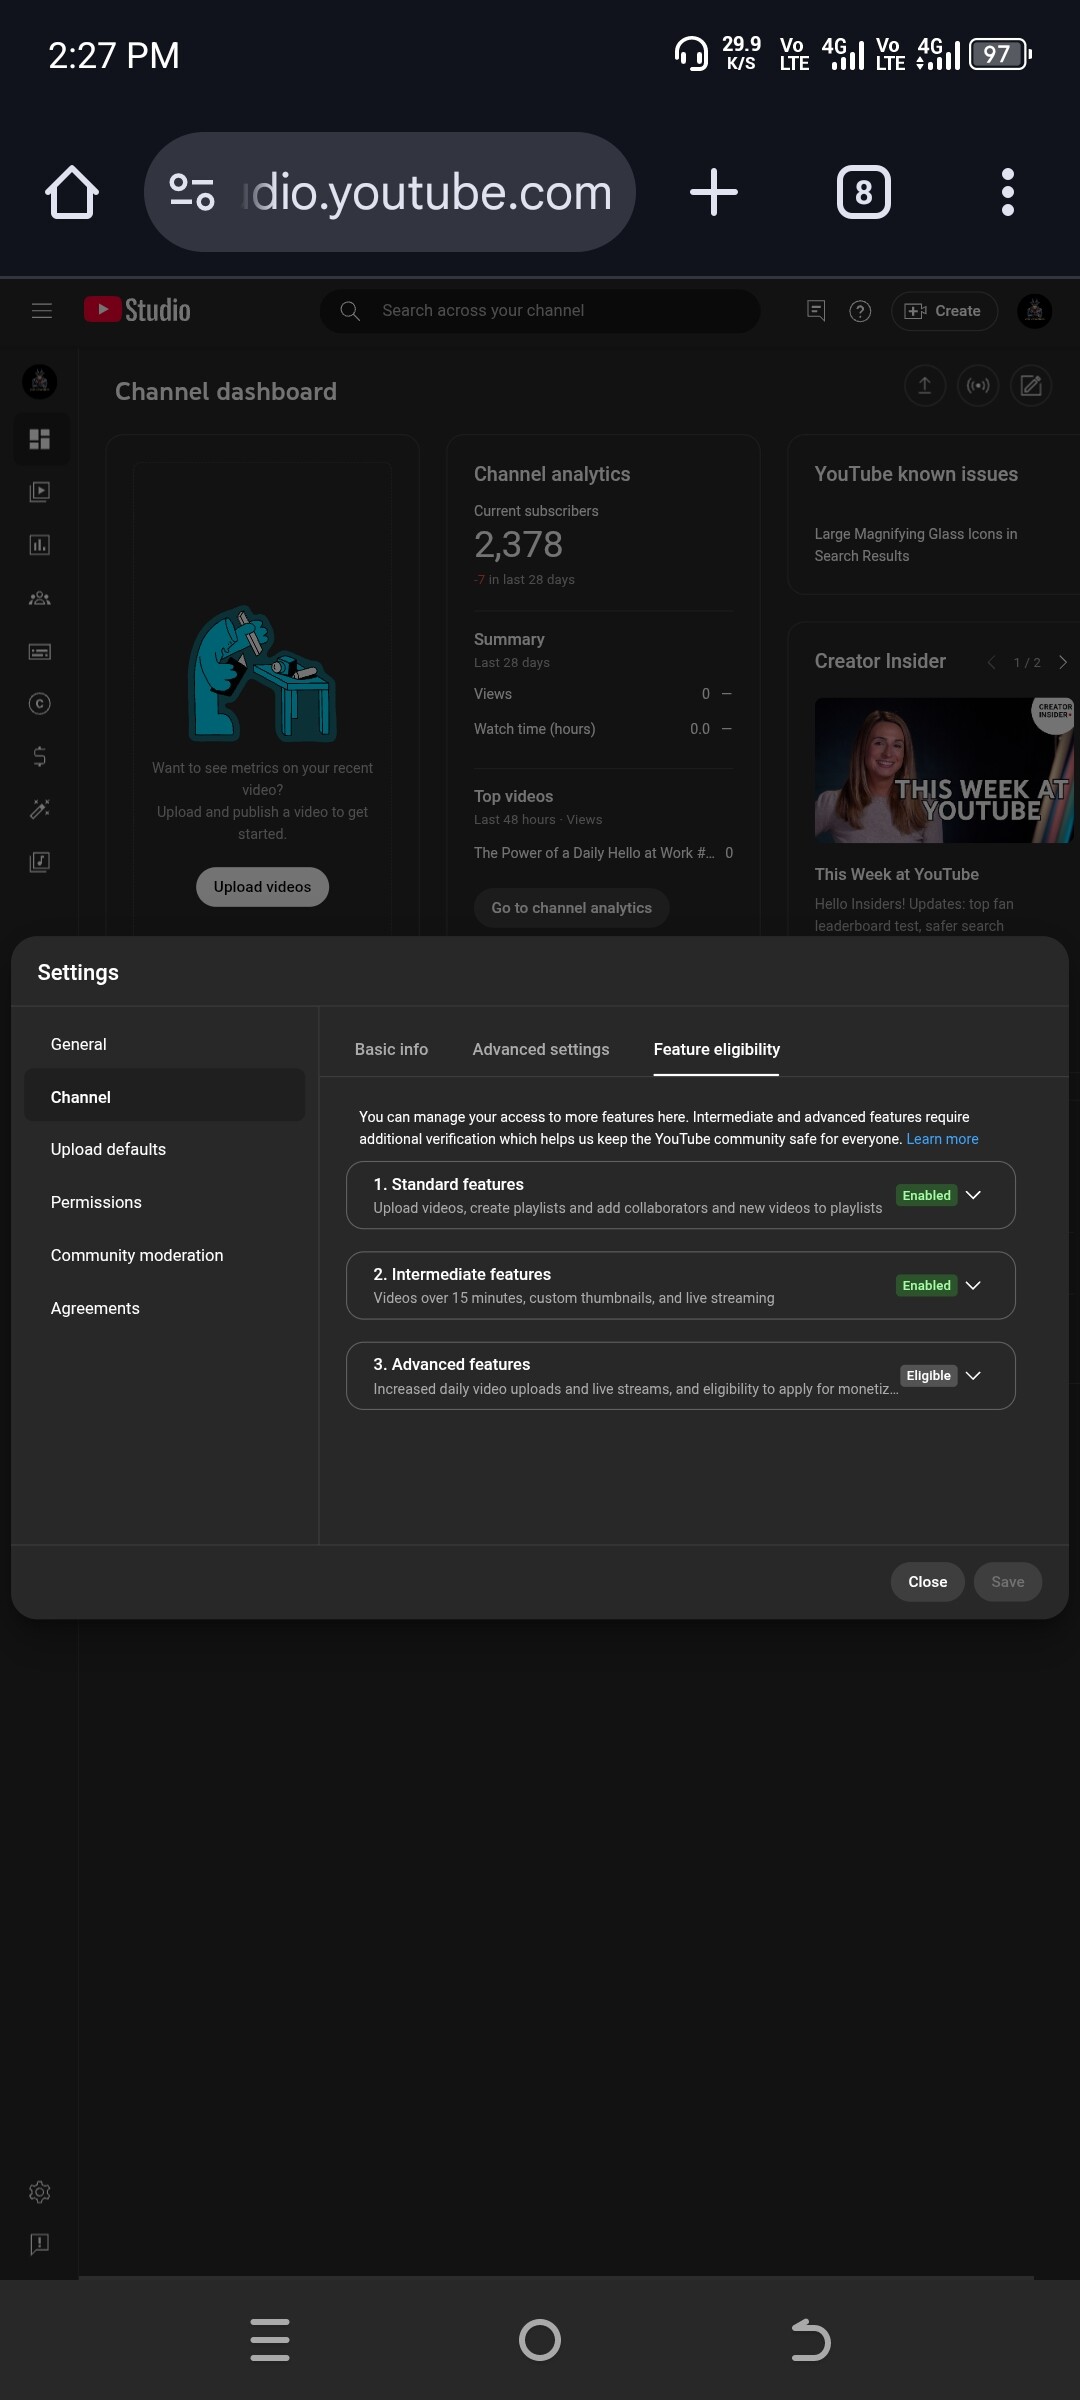Switch to the Basic info tab

tap(391, 1049)
